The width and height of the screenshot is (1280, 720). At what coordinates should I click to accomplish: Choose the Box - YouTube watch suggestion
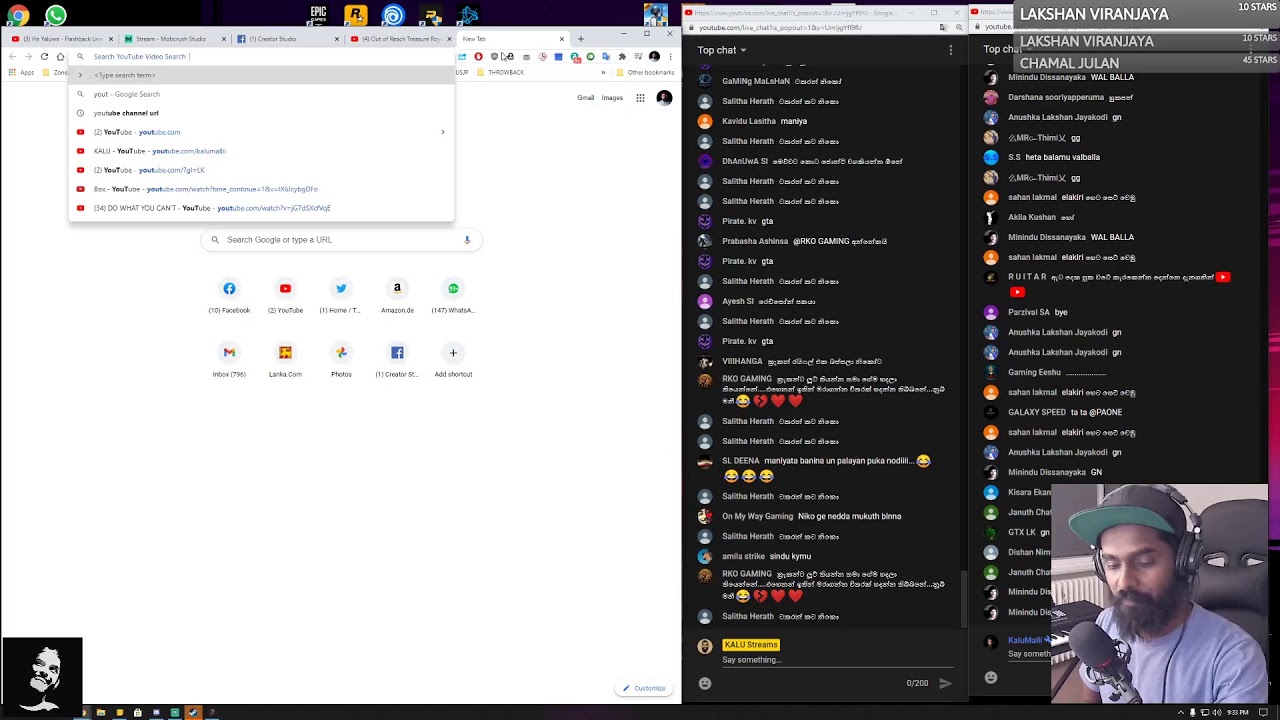(261, 189)
